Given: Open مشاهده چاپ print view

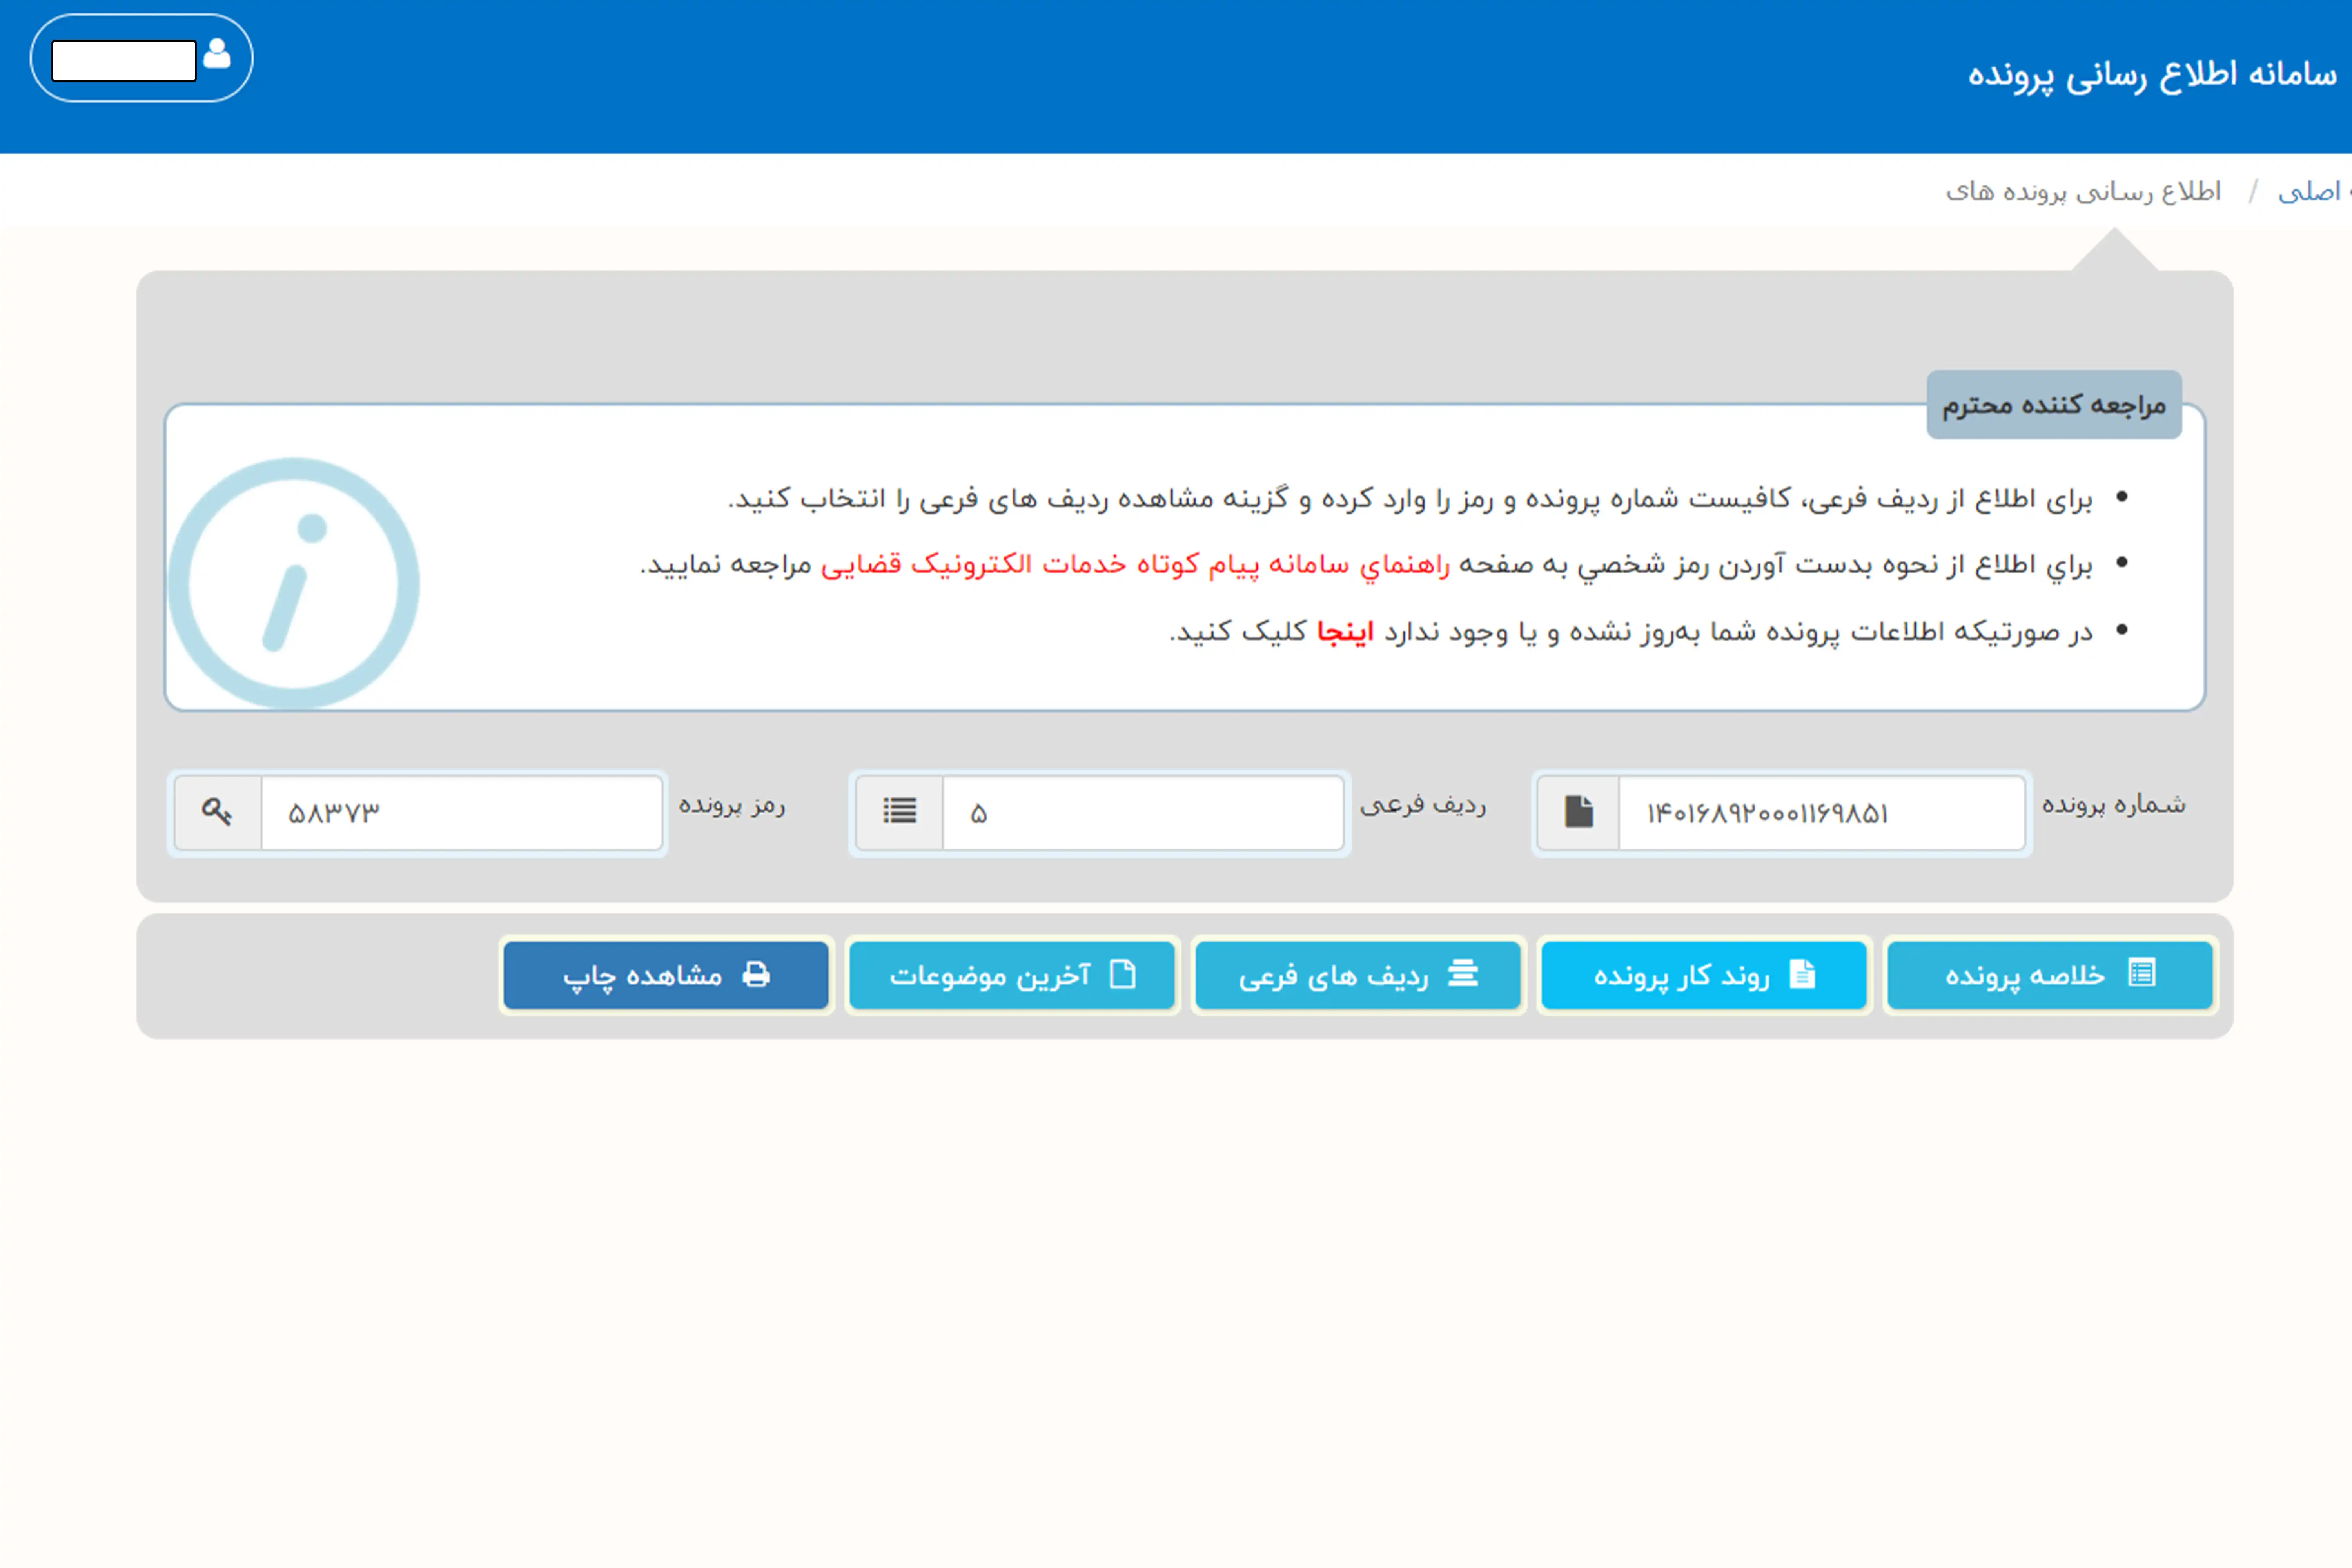Looking at the screenshot, I should pos(666,975).
